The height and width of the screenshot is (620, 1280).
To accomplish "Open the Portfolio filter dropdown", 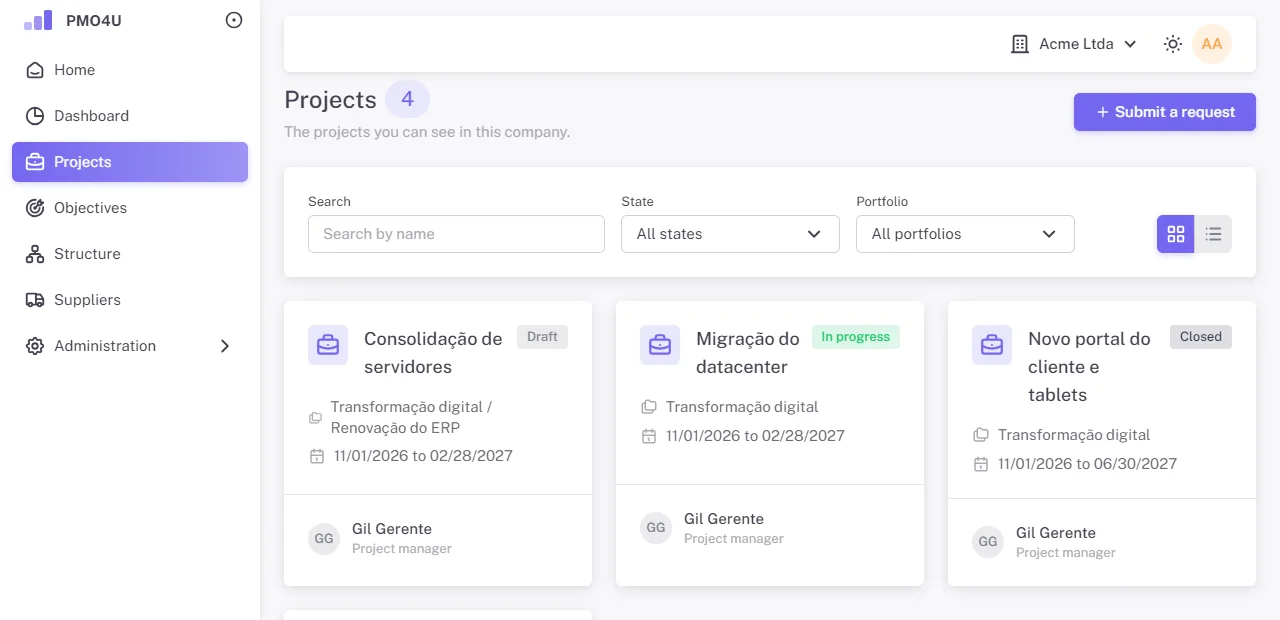I will coord(965,234).
